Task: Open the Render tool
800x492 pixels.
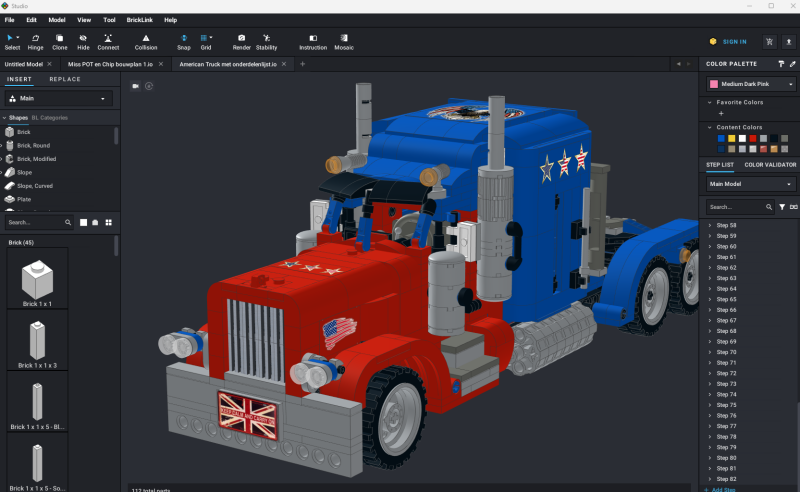Action: coord(241,41)
